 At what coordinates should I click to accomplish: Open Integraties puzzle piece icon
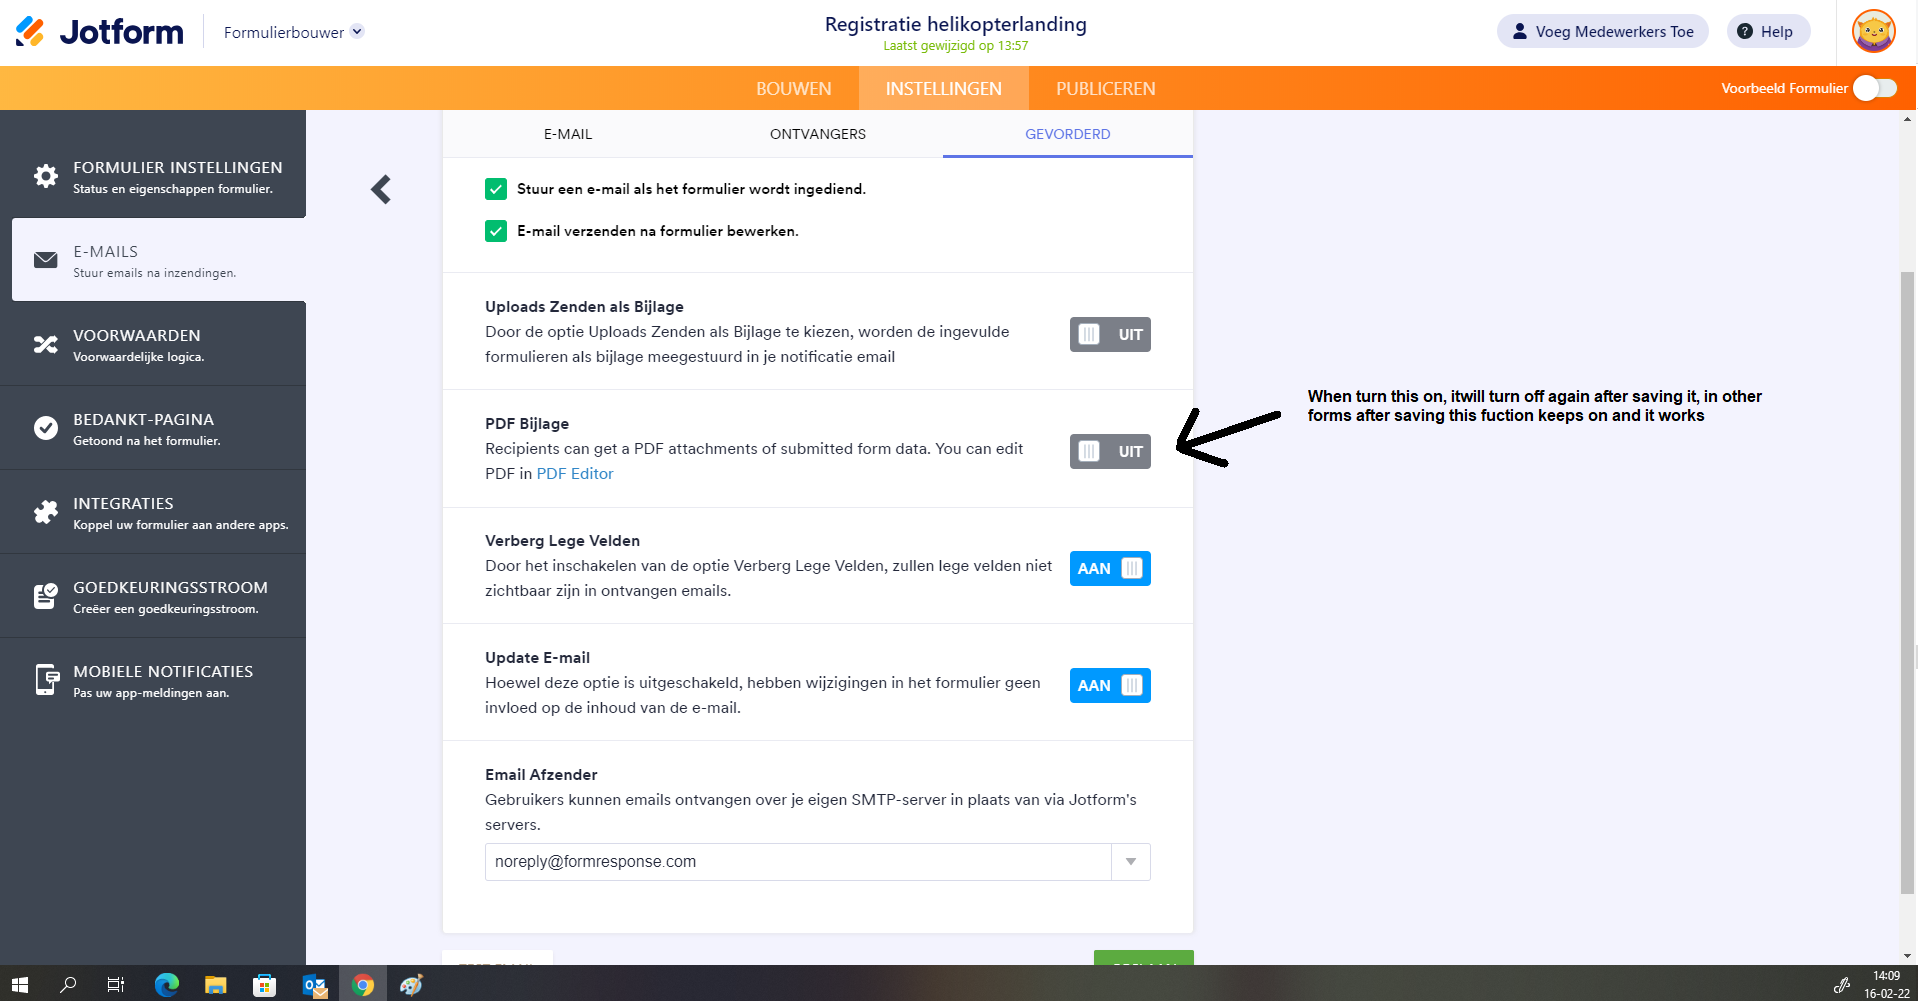pos(45,512)
